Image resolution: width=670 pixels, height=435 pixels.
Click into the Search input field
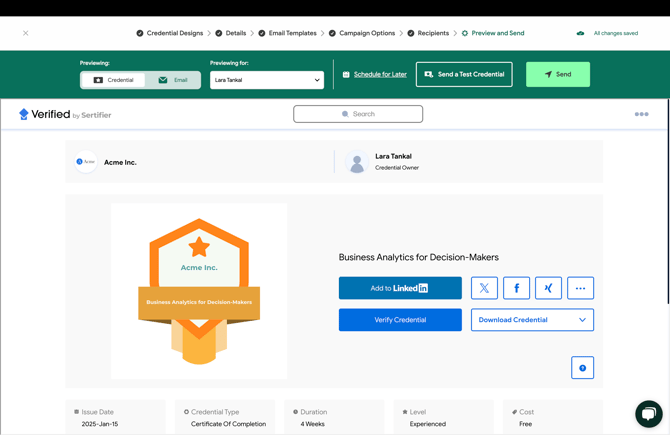point(358,114)
